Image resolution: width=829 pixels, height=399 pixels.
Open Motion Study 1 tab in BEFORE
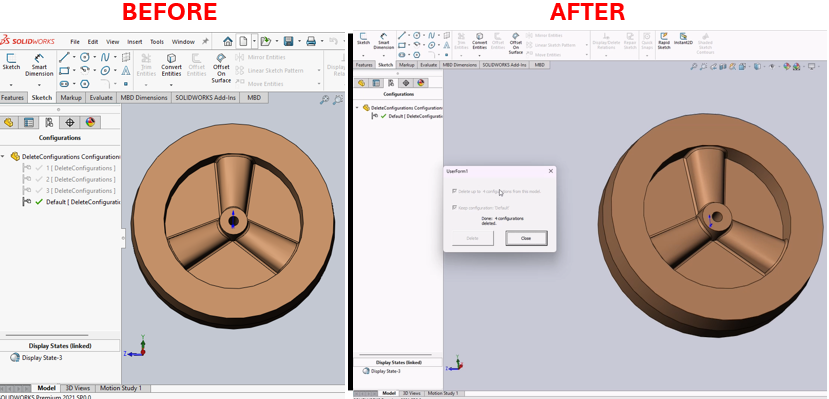(x=121, y=388)
